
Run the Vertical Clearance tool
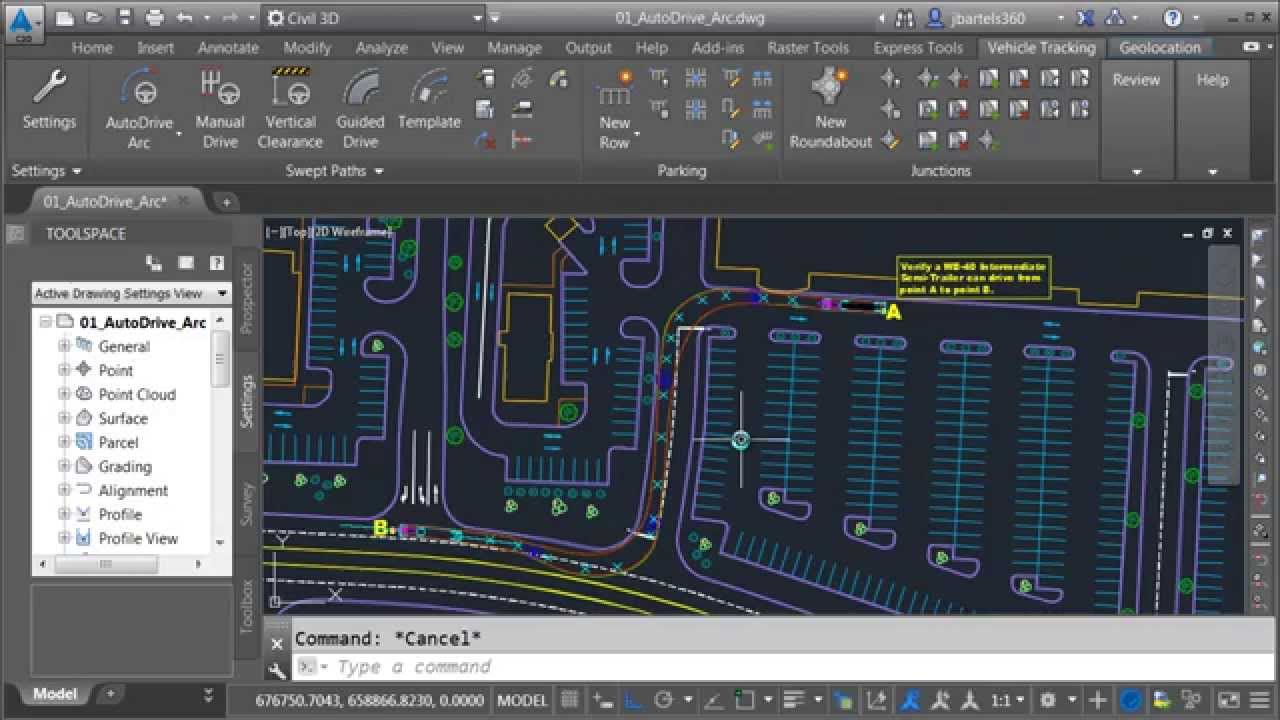point(290,109)
